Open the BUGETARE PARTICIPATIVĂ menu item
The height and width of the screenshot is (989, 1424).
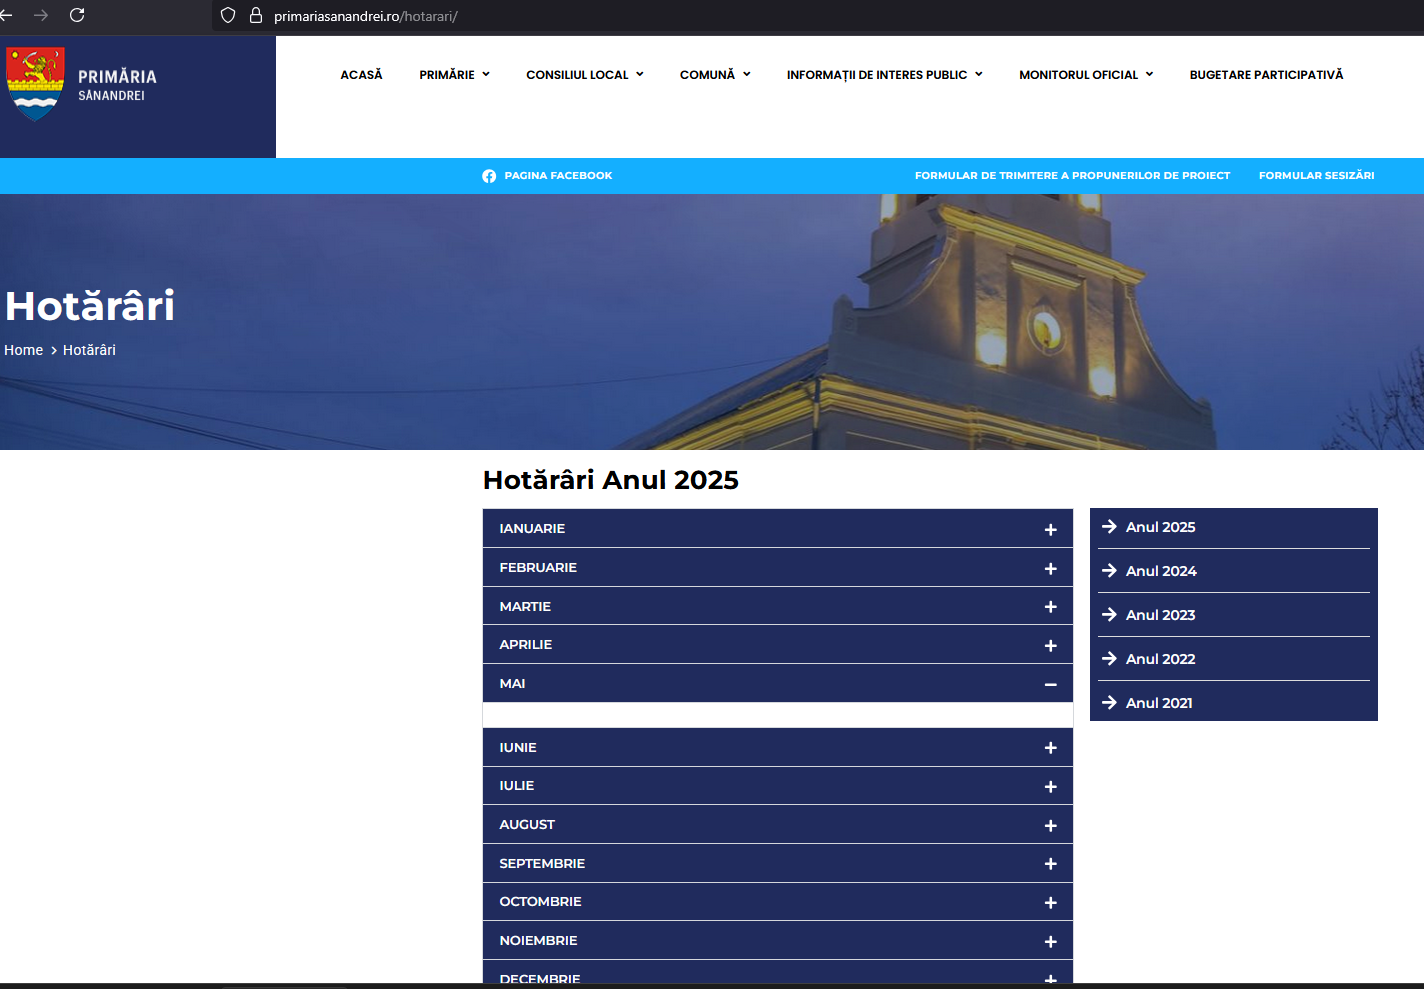point(1266,75)
